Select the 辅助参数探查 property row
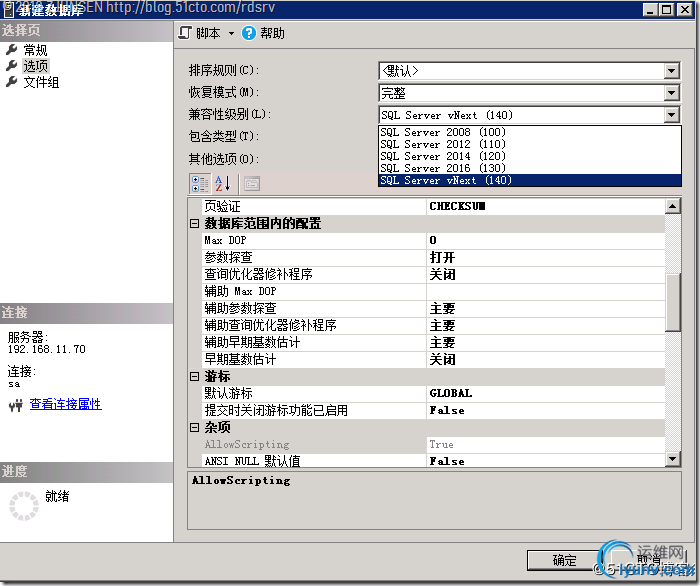This screenshot has height=586, width=700. [x=433, y=308]
